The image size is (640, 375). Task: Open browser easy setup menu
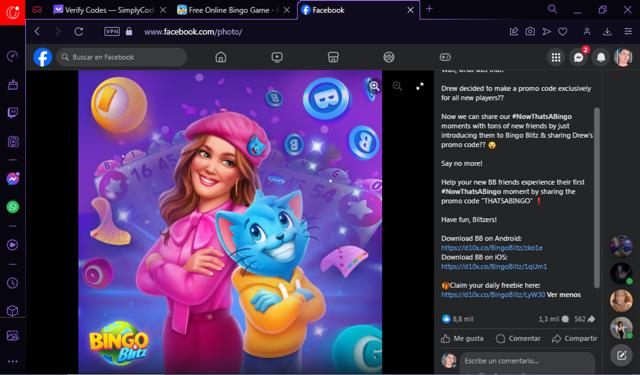(x=628, y=31)
